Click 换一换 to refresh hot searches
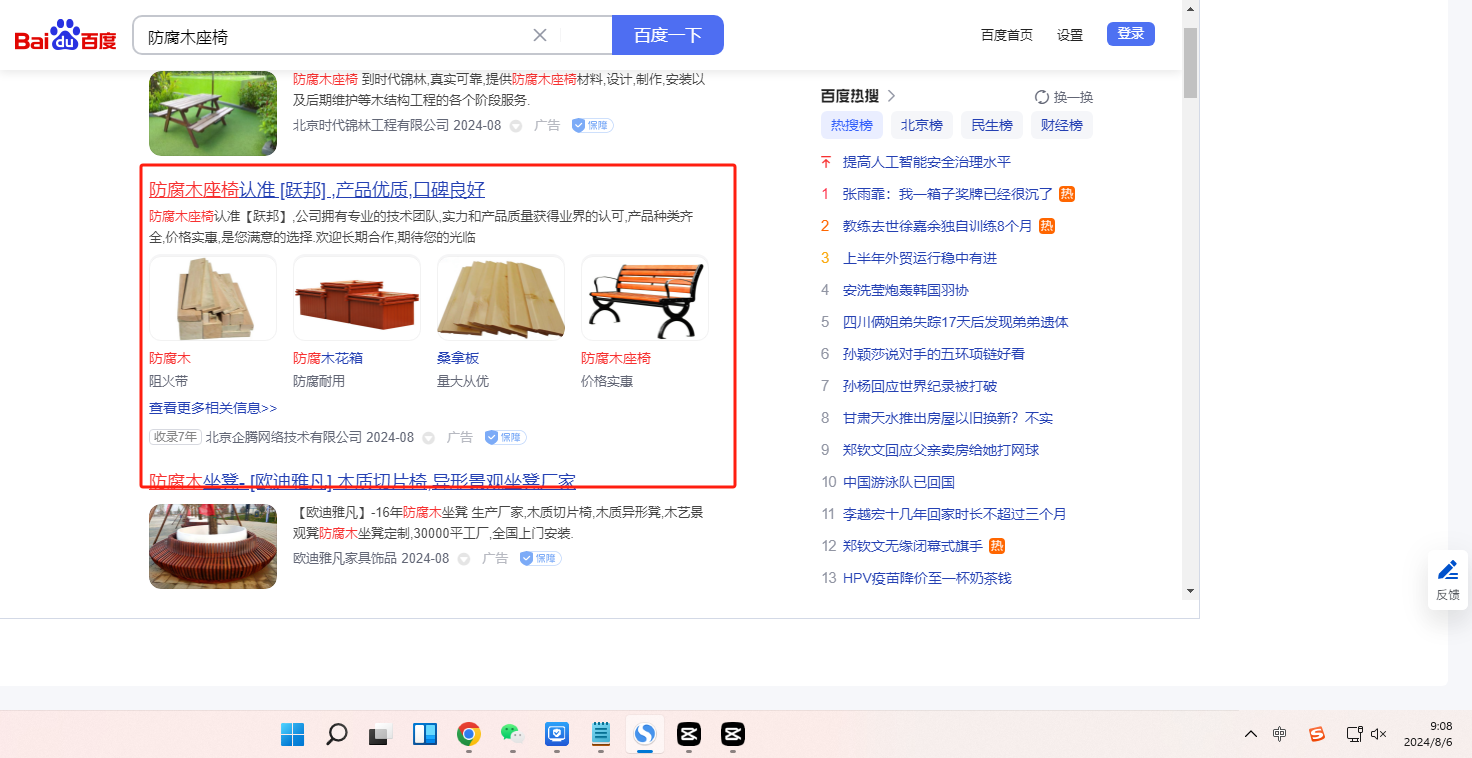 click(1073, 97)
